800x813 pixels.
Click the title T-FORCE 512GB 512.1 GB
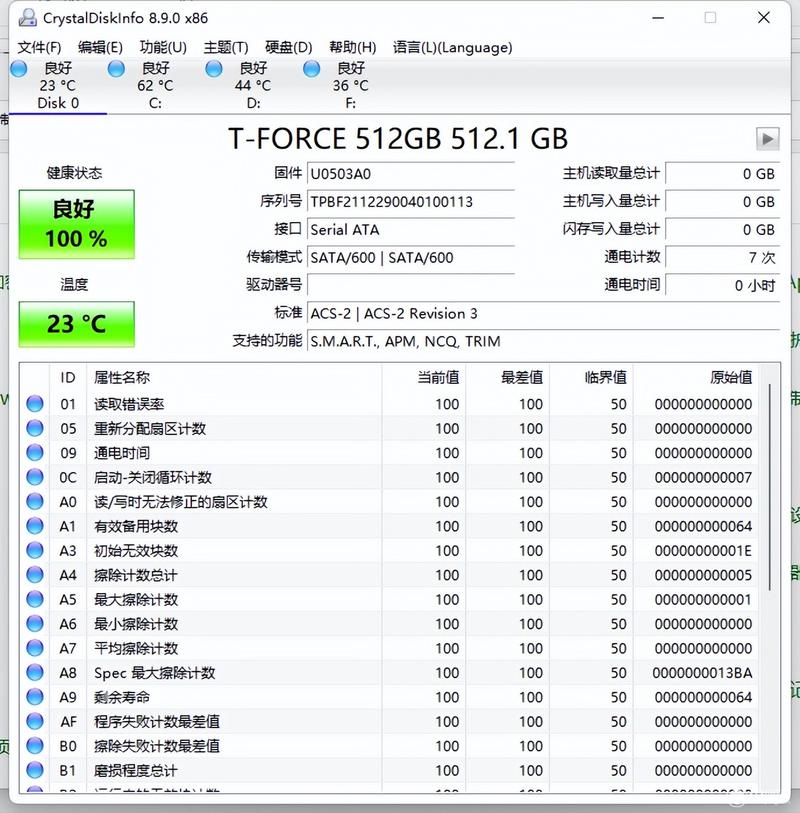click(x=398, y=139)
